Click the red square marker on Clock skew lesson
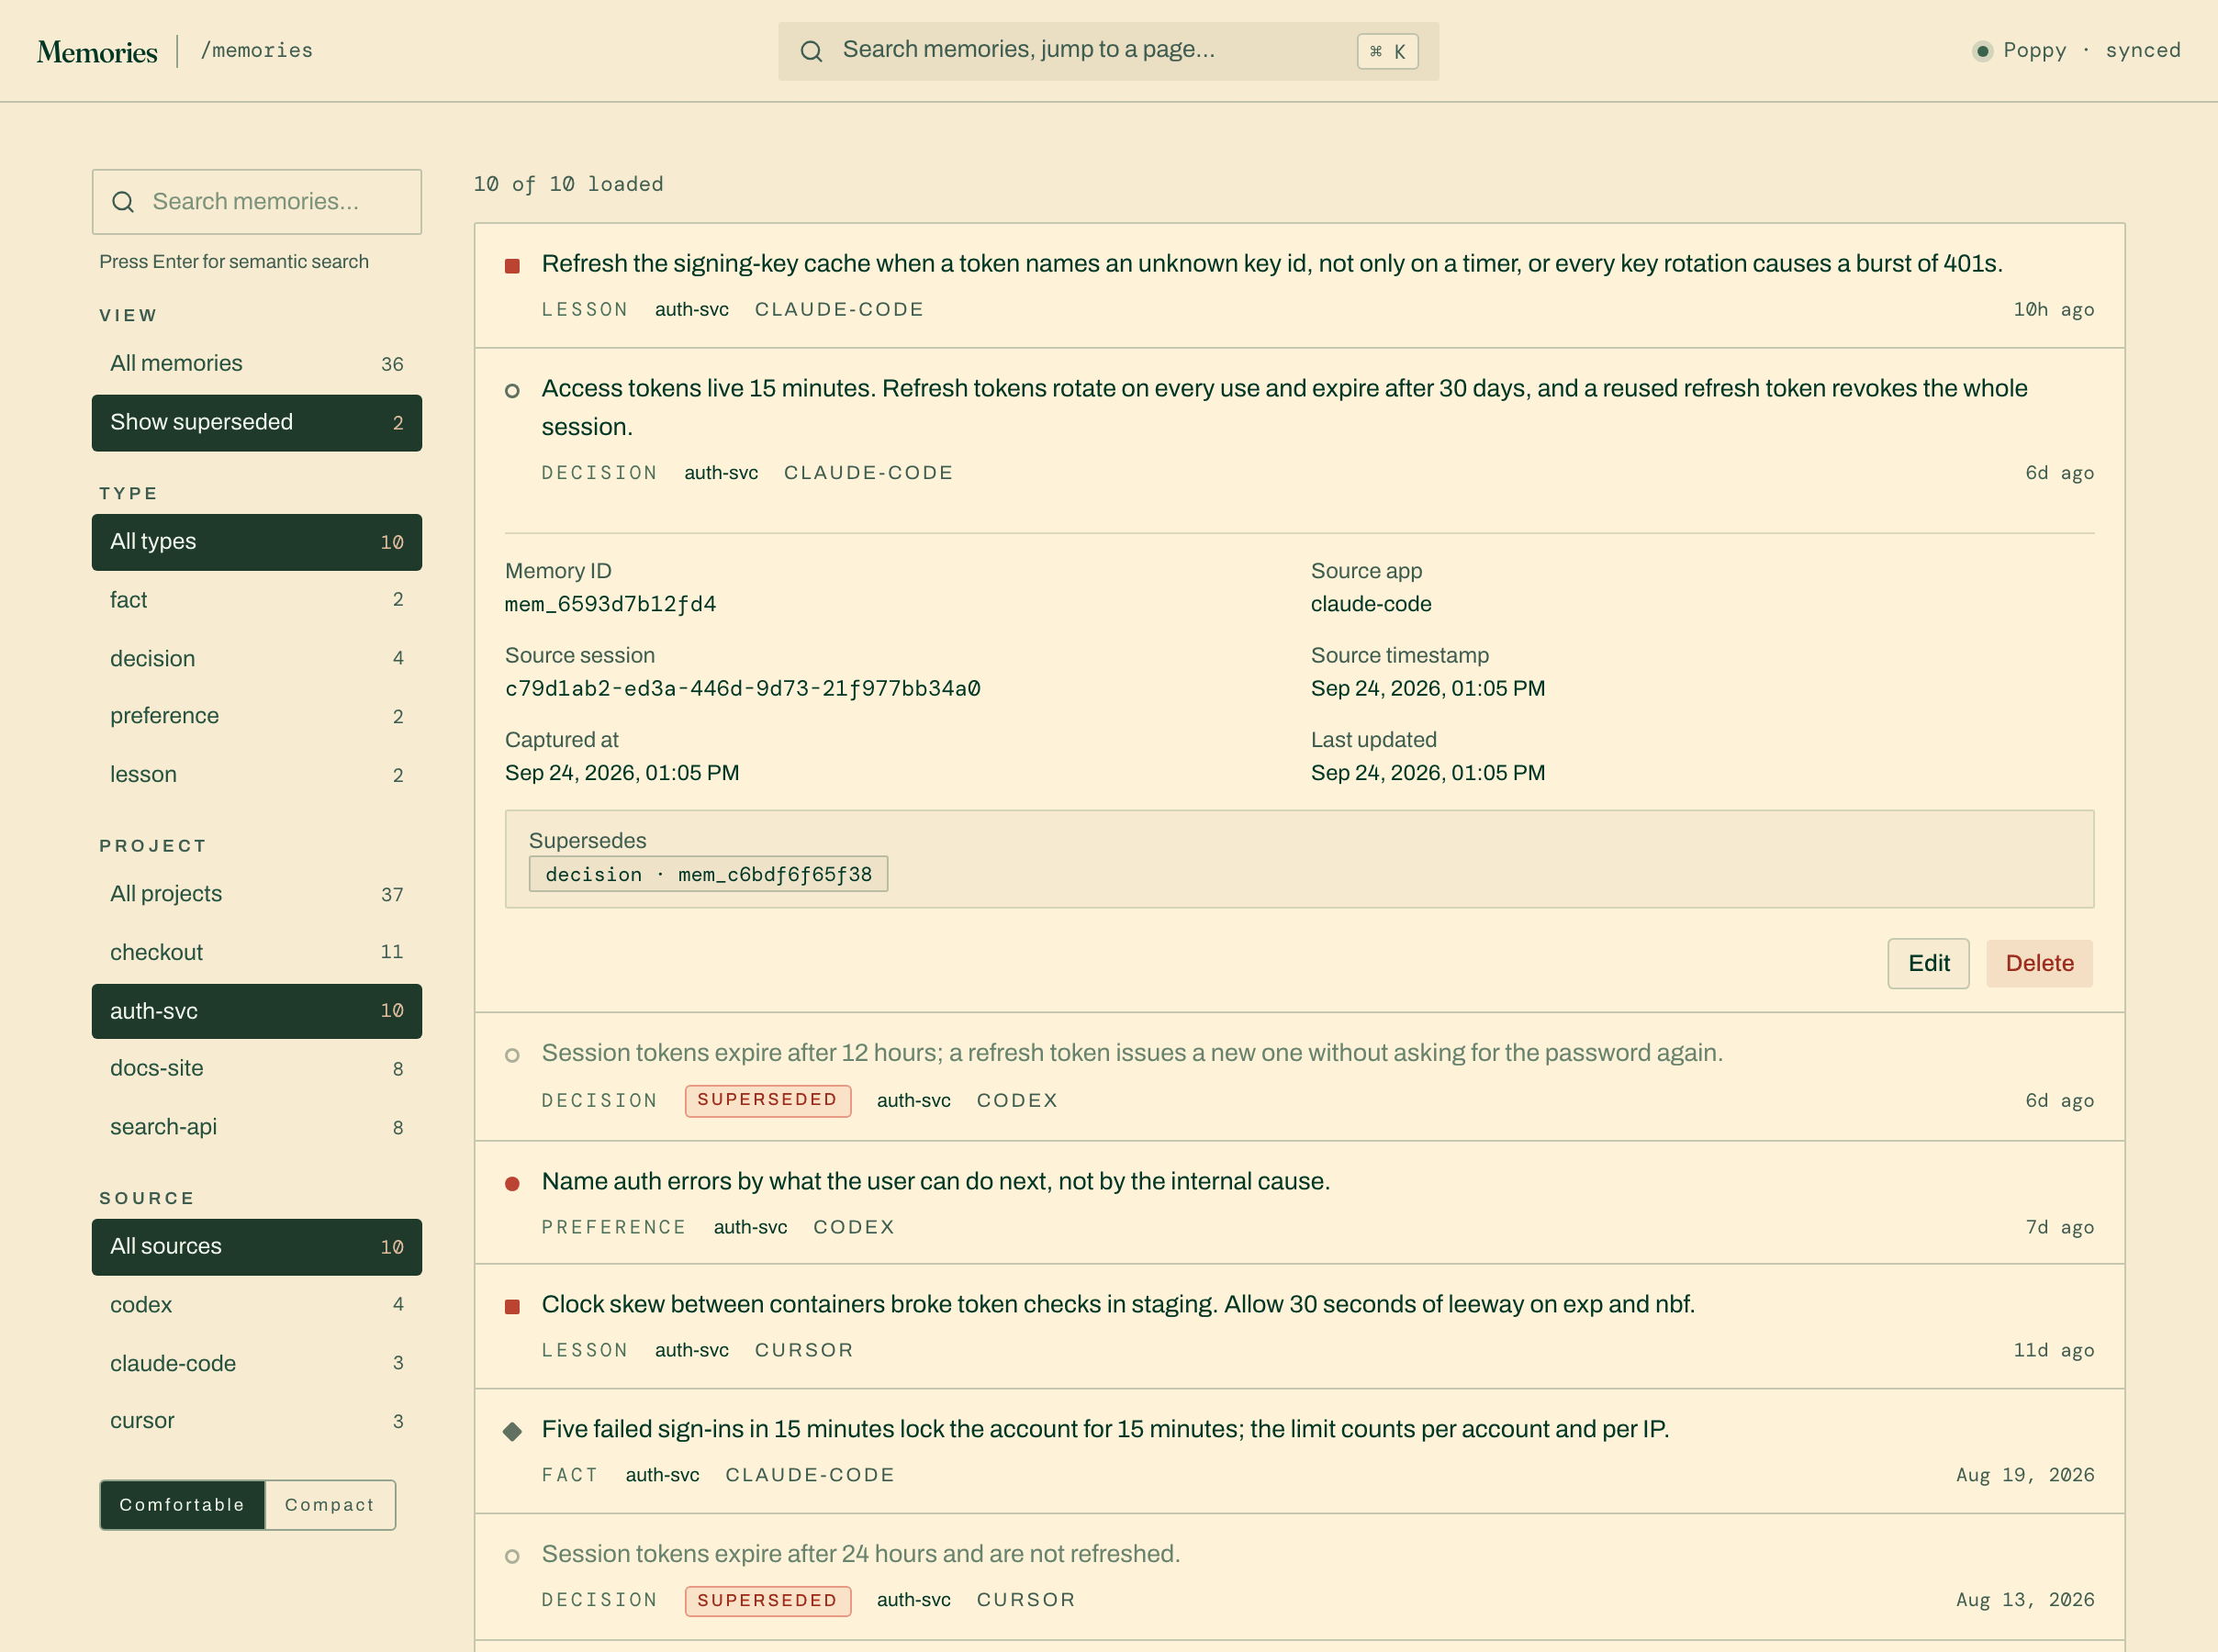 coord(512,1307)
